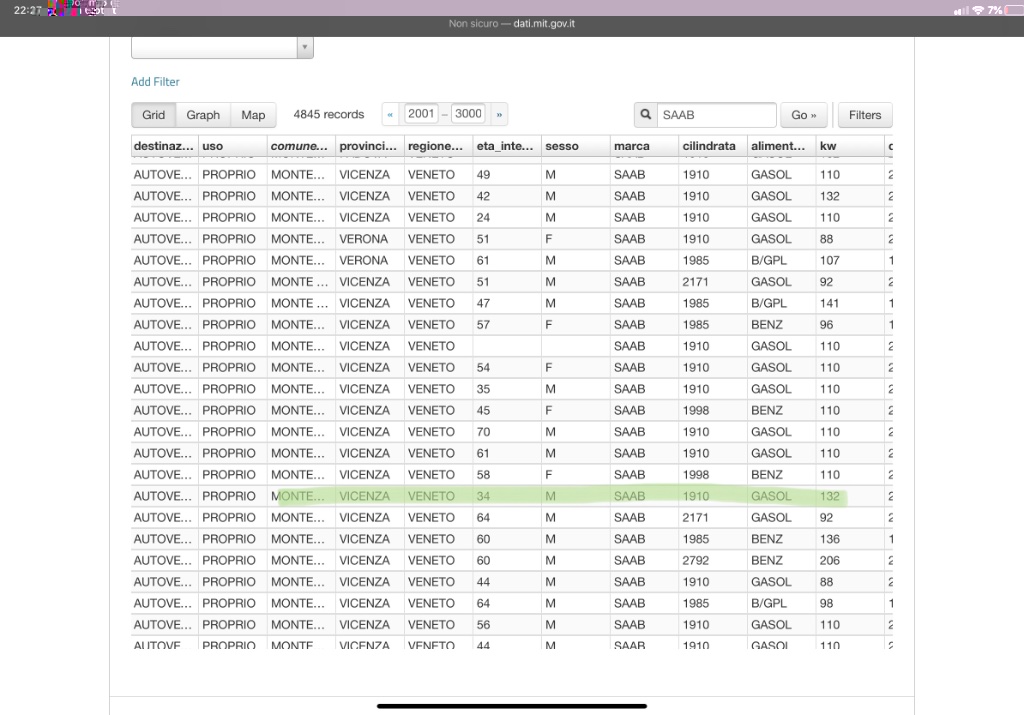Open the Filters panel button
The image size is (1024, 715).
coord(865,115)
